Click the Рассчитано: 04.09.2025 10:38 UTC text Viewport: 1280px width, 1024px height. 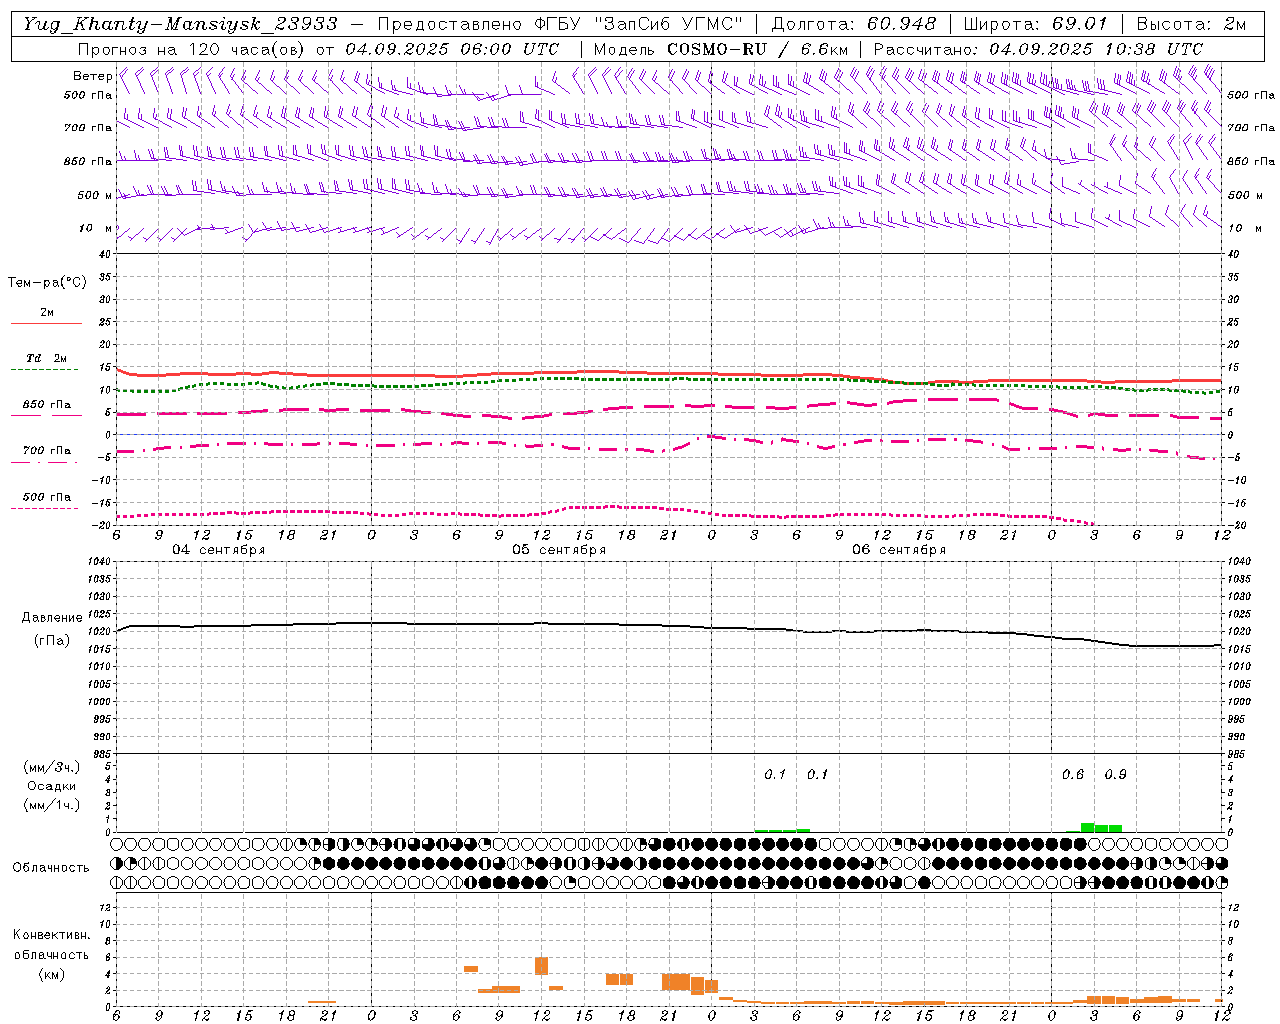pos(1038,49)
